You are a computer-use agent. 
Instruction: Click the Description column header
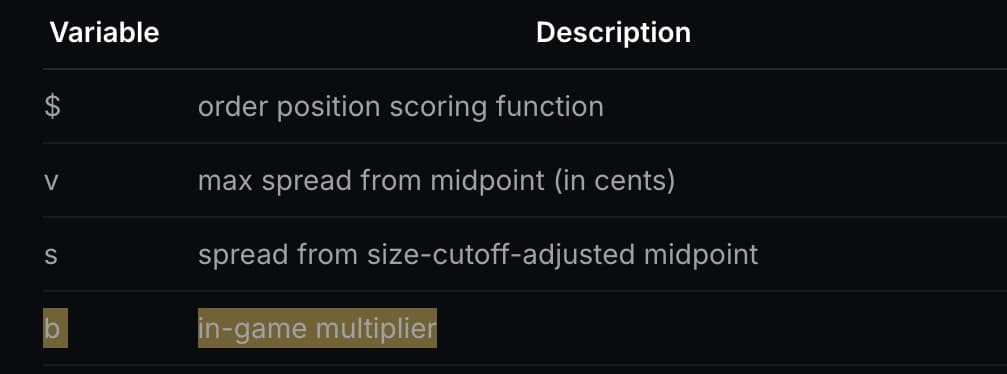[613, 33]
